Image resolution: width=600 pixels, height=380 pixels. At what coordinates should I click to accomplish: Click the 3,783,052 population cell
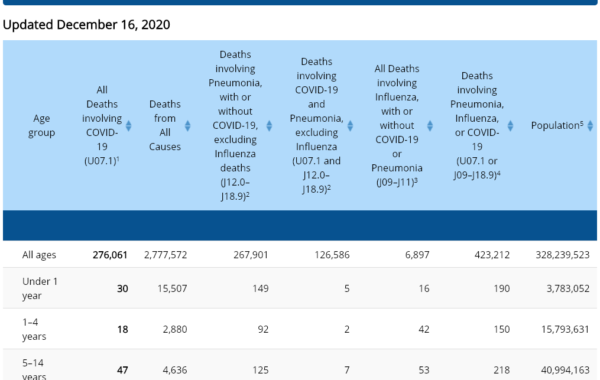pos(568,289)
